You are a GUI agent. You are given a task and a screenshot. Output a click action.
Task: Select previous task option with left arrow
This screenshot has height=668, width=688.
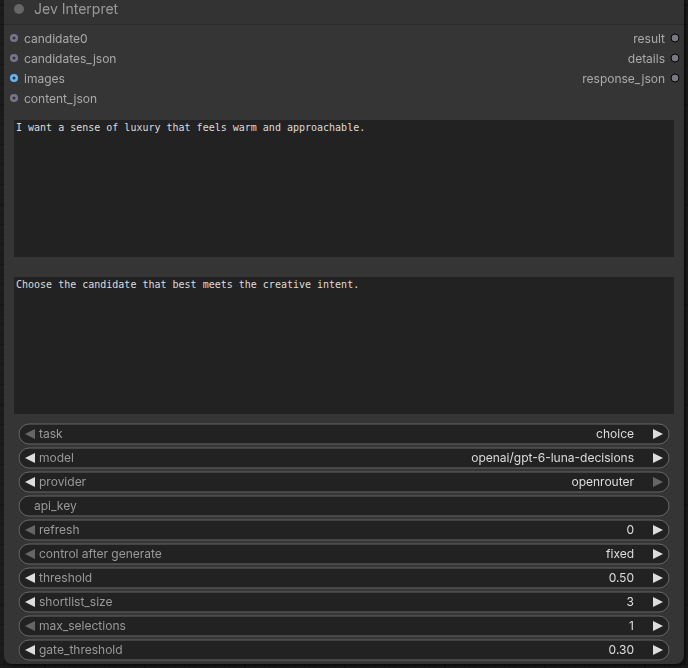coord(30,434)
